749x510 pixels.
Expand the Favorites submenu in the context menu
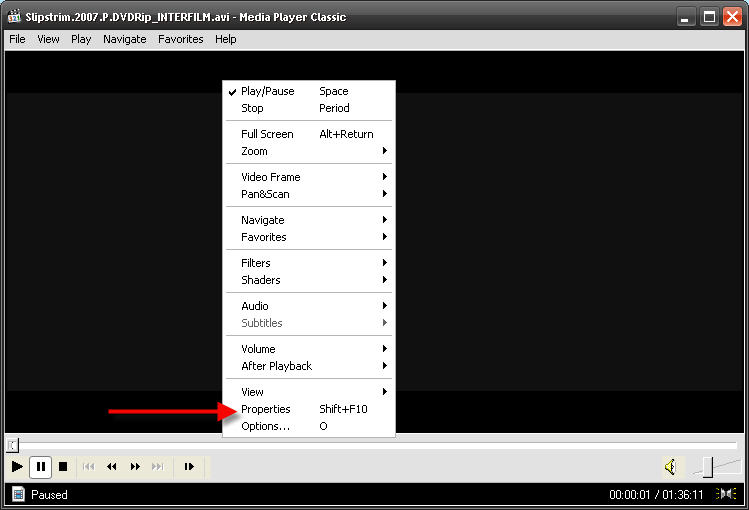point(309,237)
